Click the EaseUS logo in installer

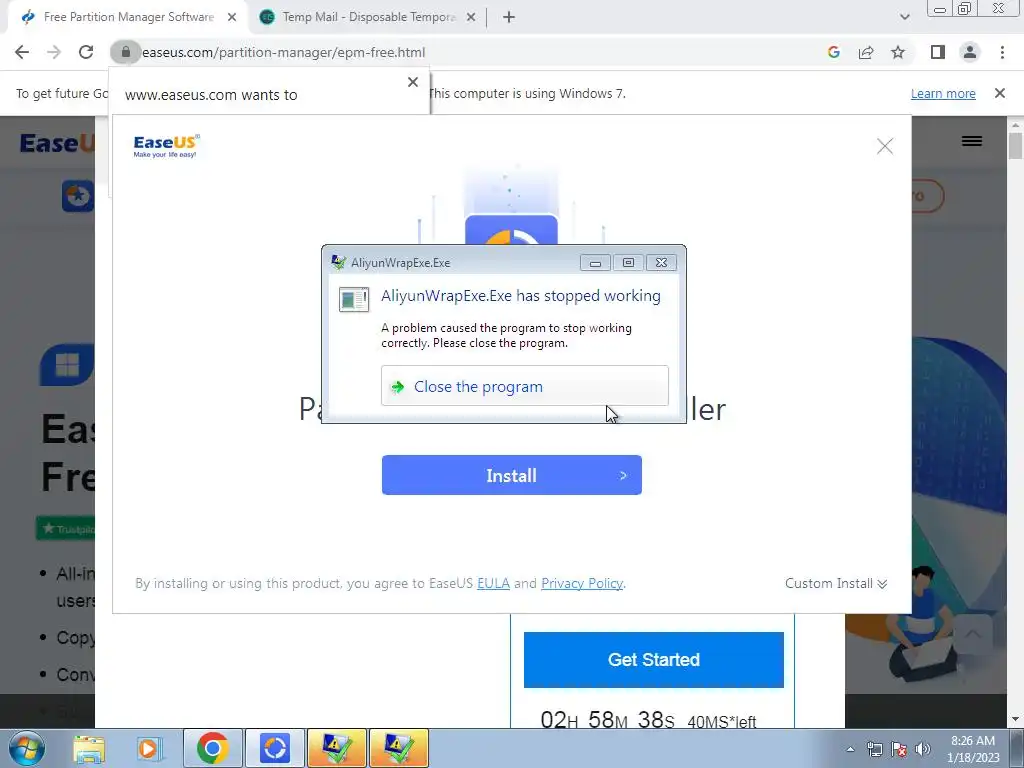pyautogui.click(x=167, y=146)
